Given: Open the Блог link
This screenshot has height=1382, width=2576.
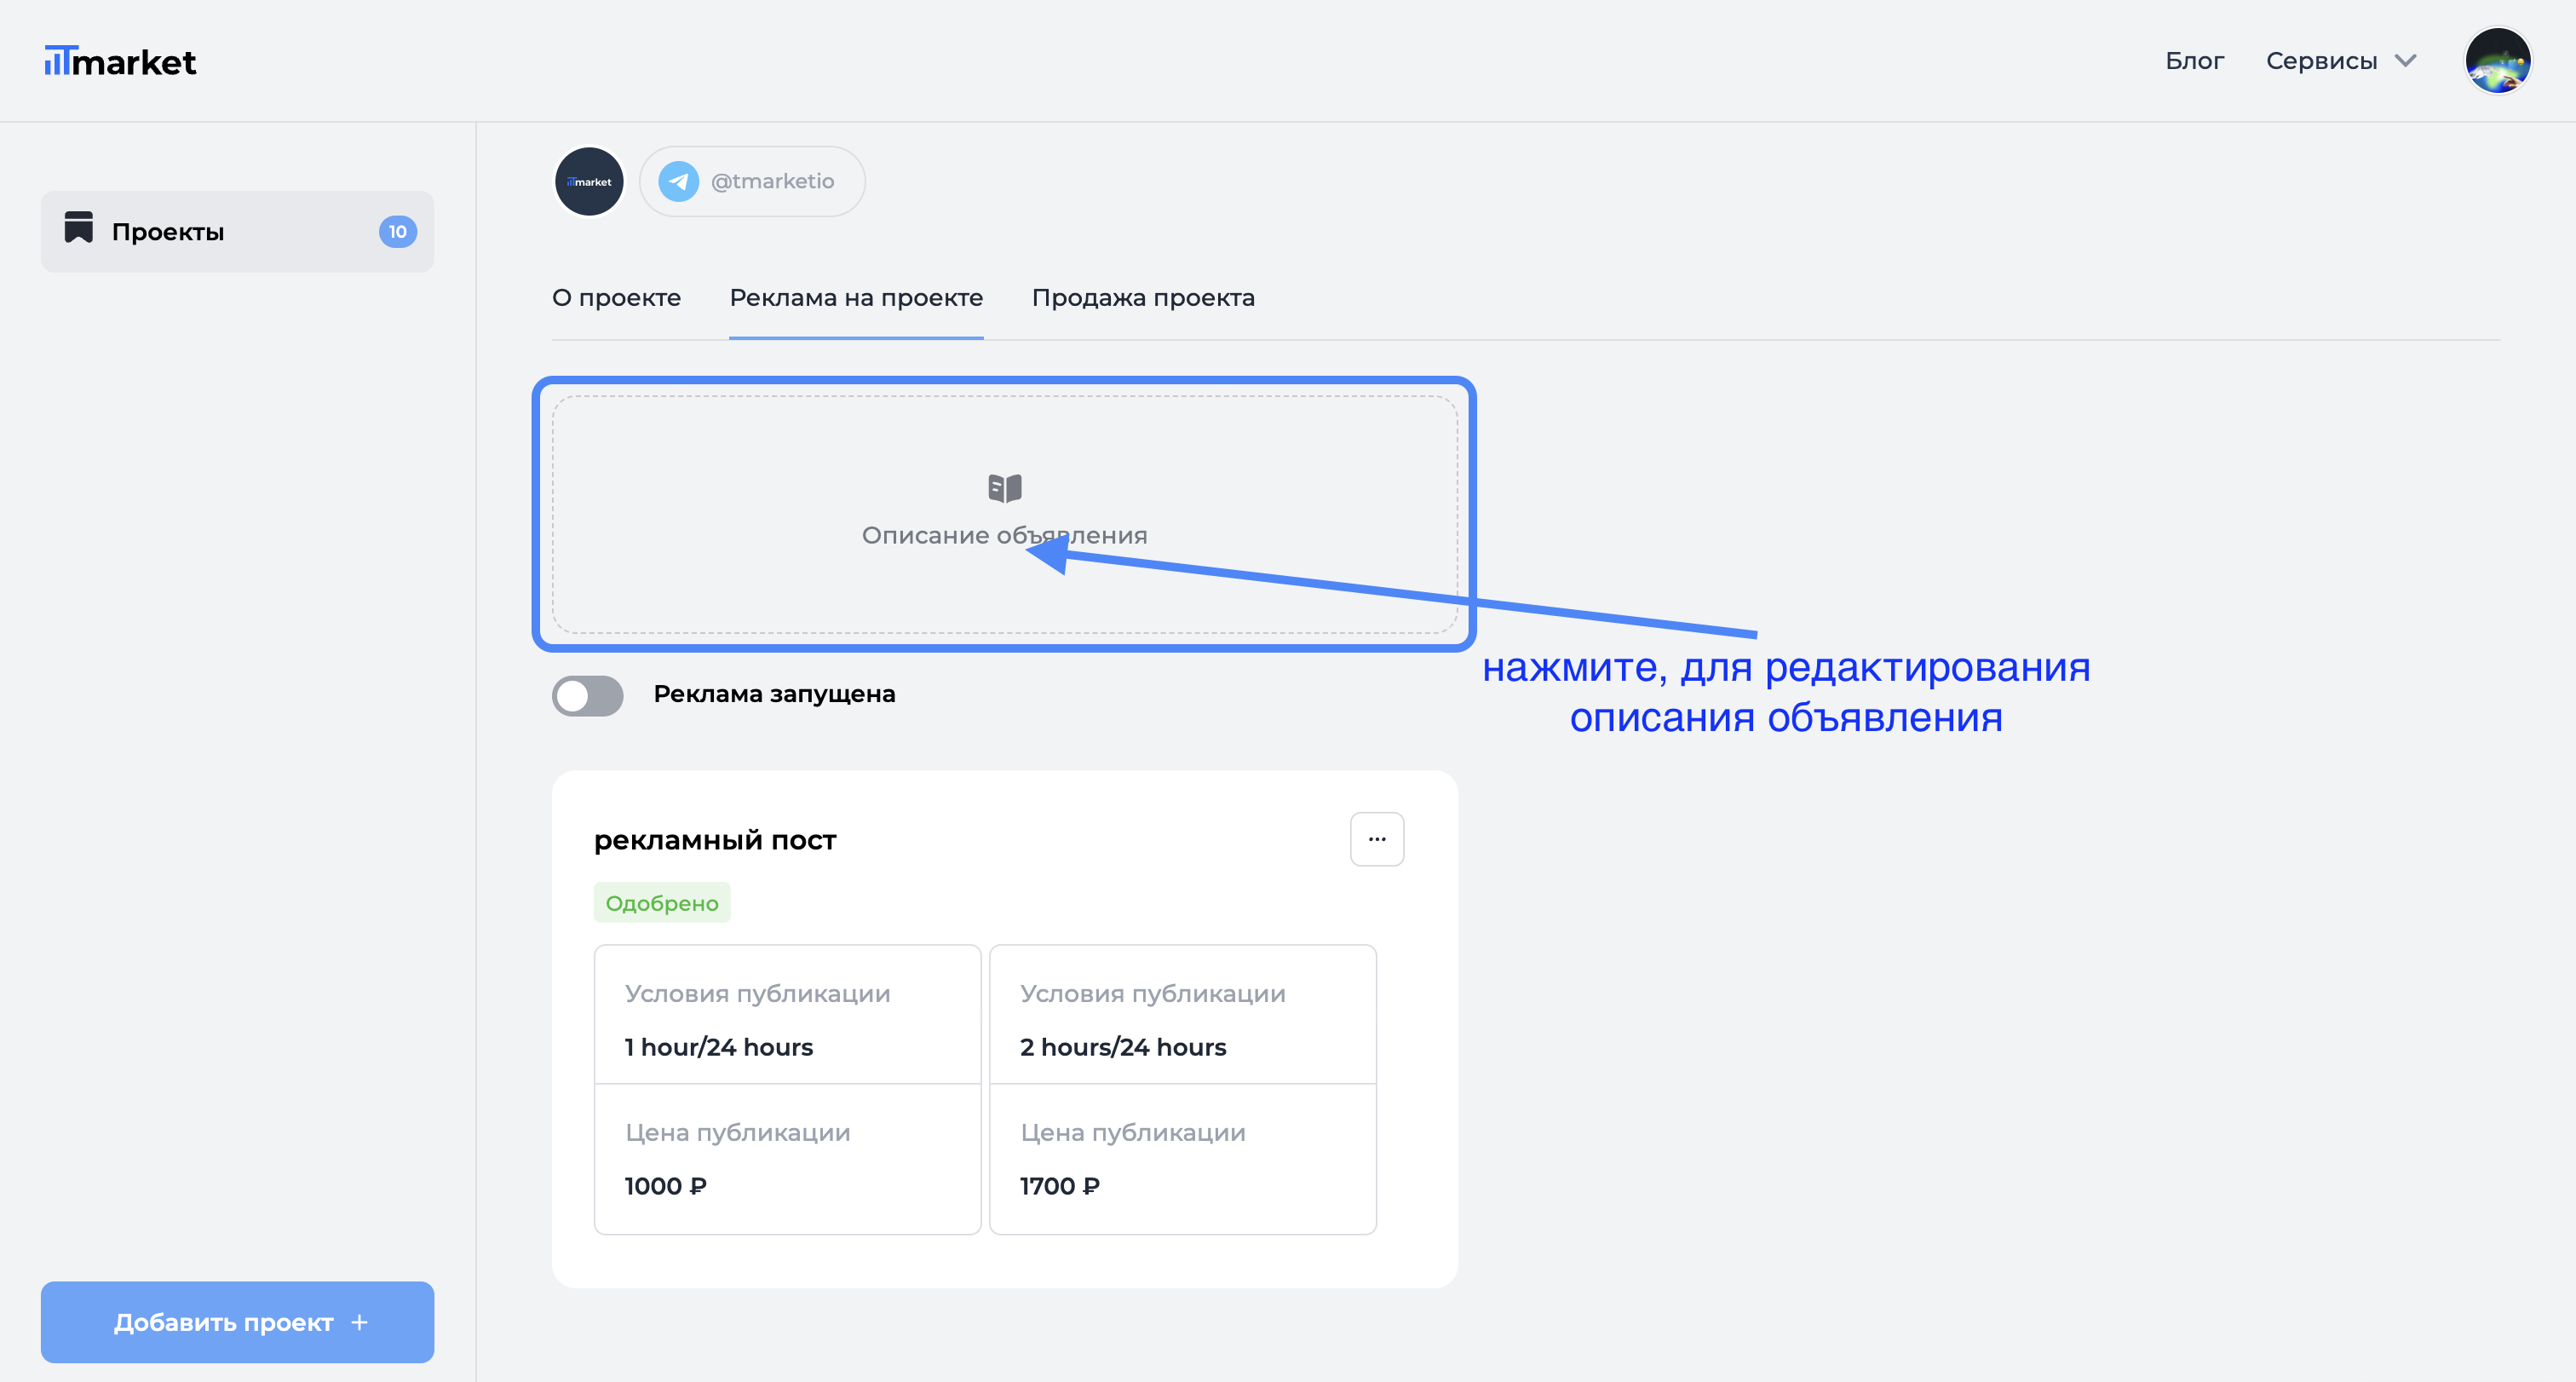Looking at the screenshot, I should pos(2194,61).
